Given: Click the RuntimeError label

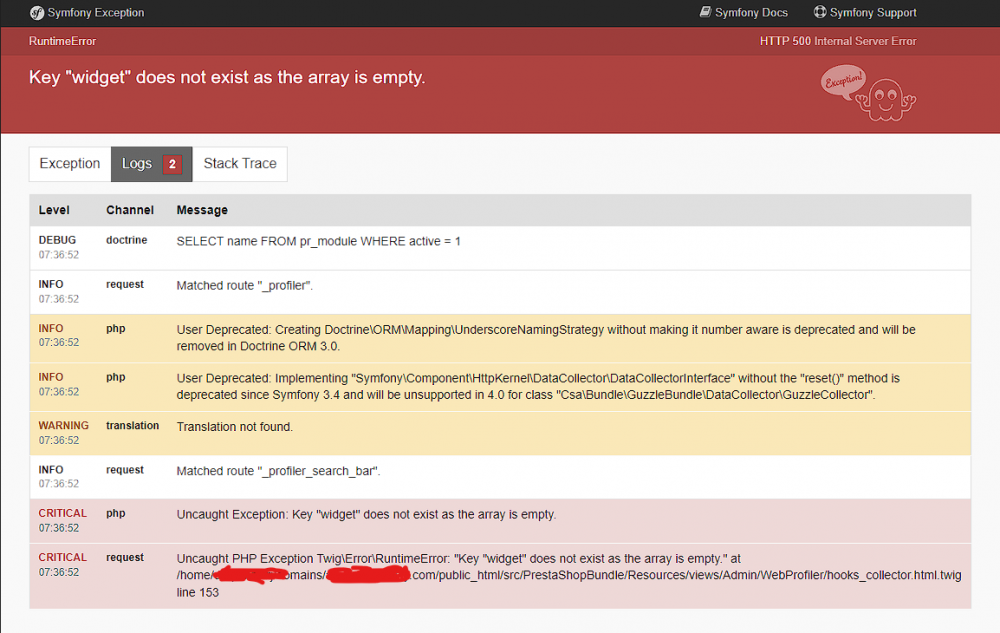Looking at the screenshot, I should click(58, 41).
